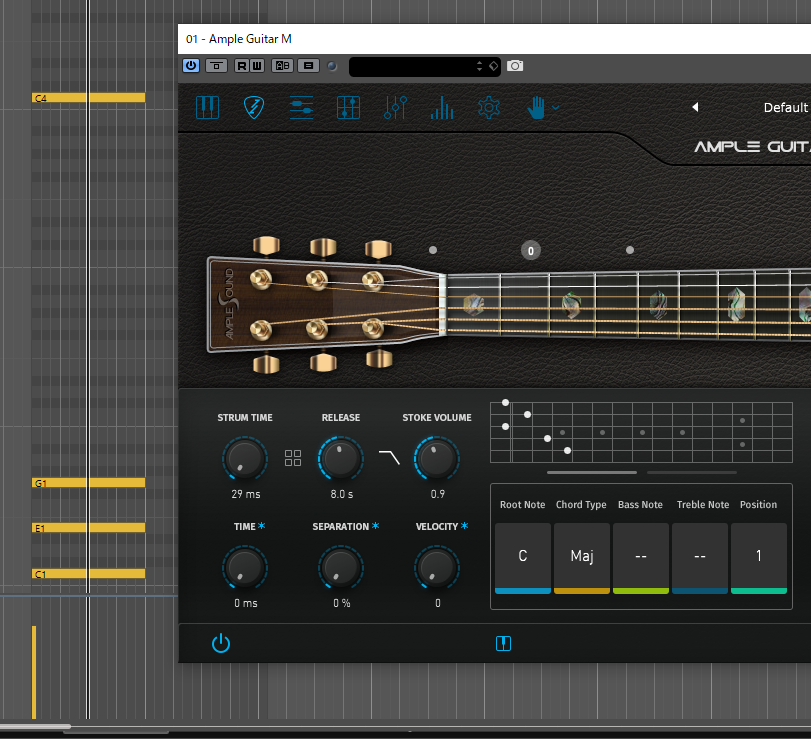Click the chord diagram fret grid

641,432
